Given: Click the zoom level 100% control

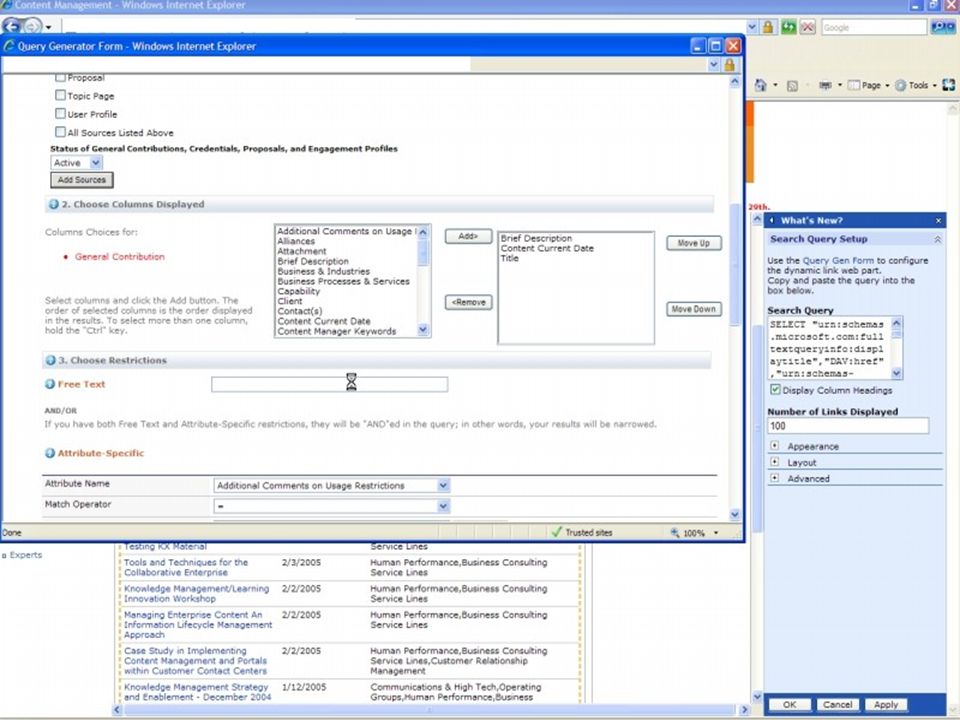Looking at the screenshot, I should pos(694,533).
